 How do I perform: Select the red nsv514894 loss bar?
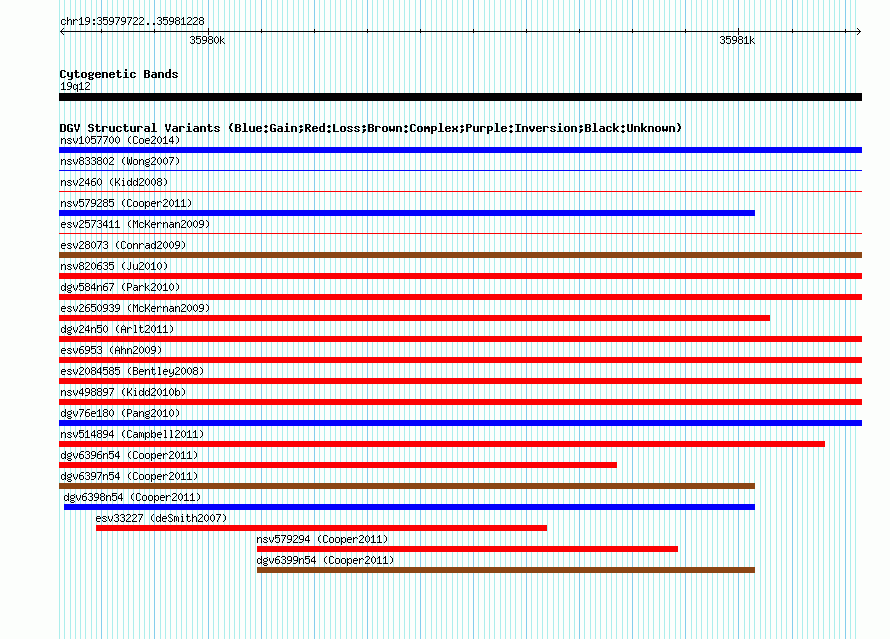[442, 444]
